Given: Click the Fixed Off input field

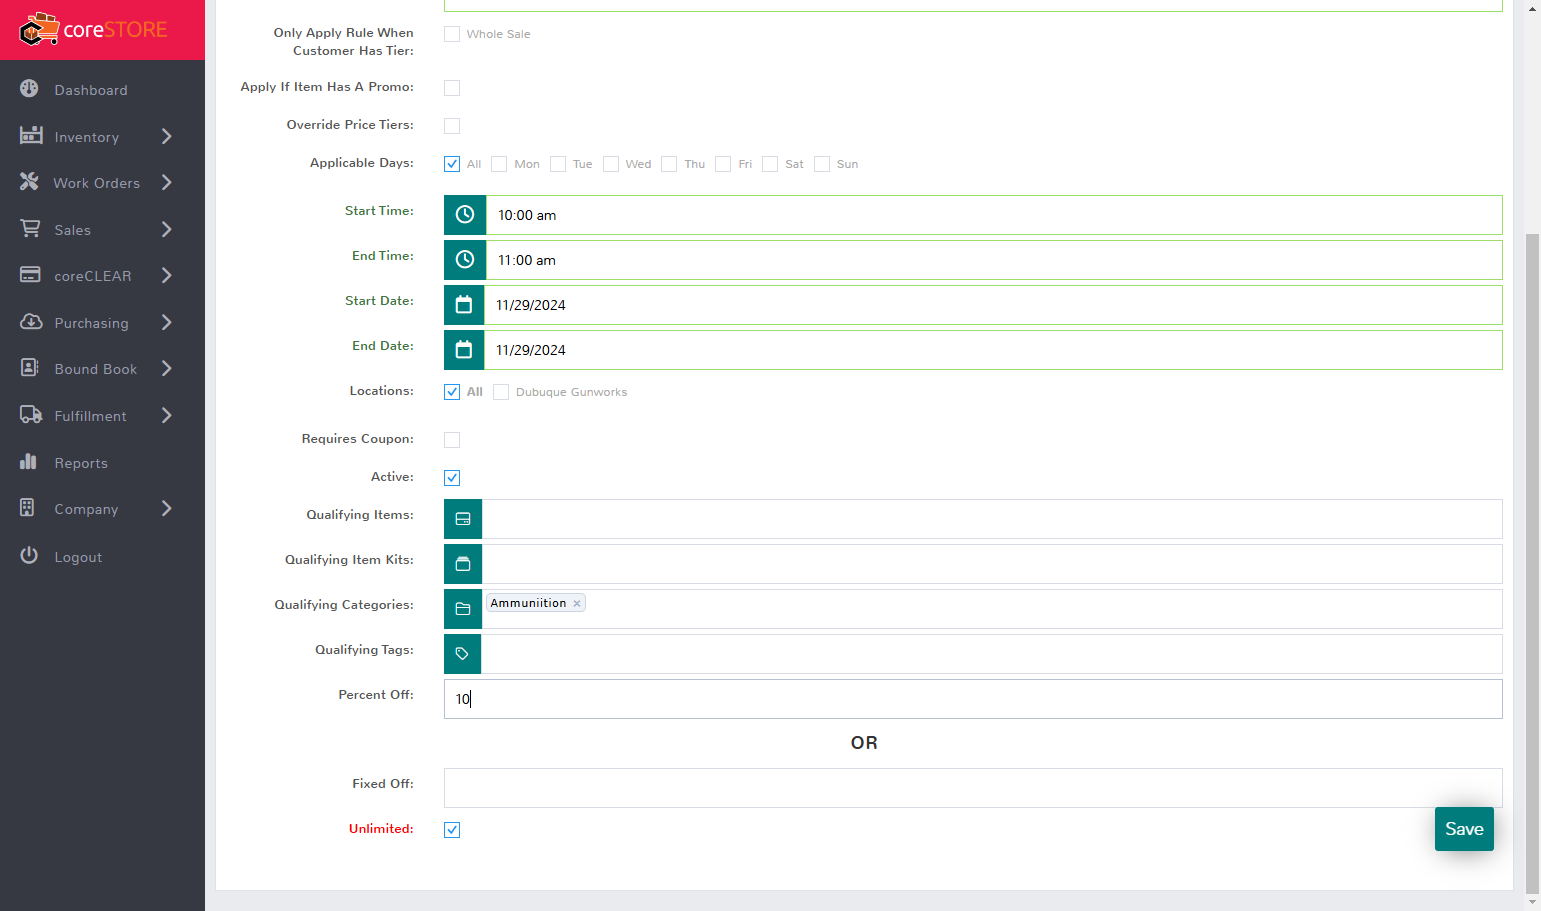Looking at the screenshot, I should pyautogui.click(x=973, y=788).
